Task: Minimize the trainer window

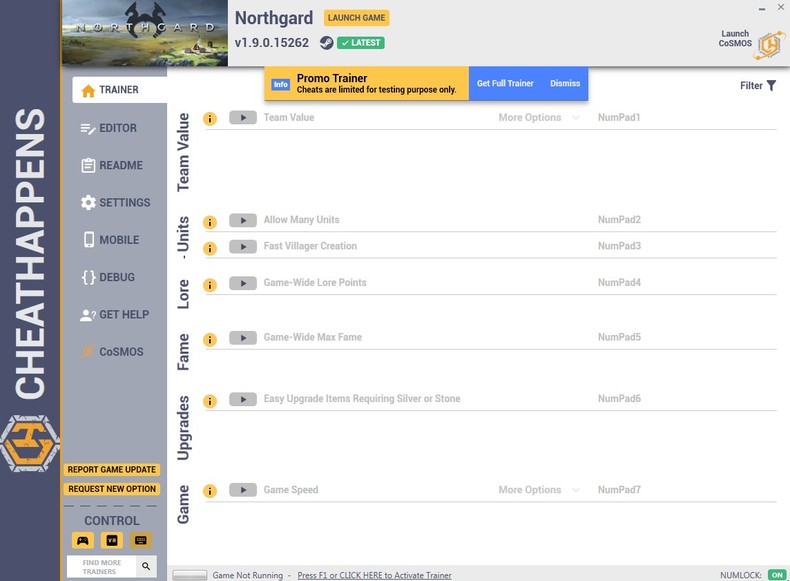Action: click(x=762, y=8)
